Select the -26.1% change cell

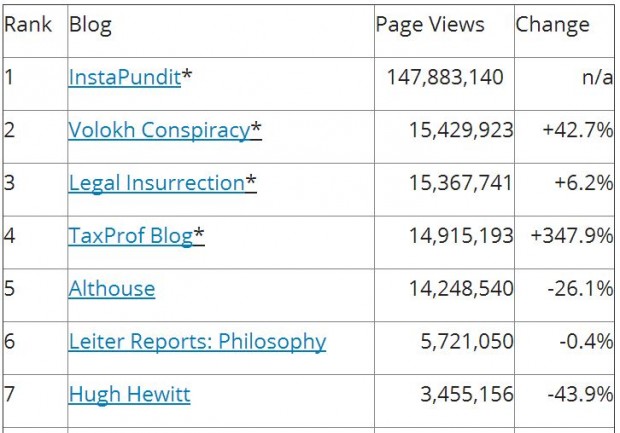(580, 289)
